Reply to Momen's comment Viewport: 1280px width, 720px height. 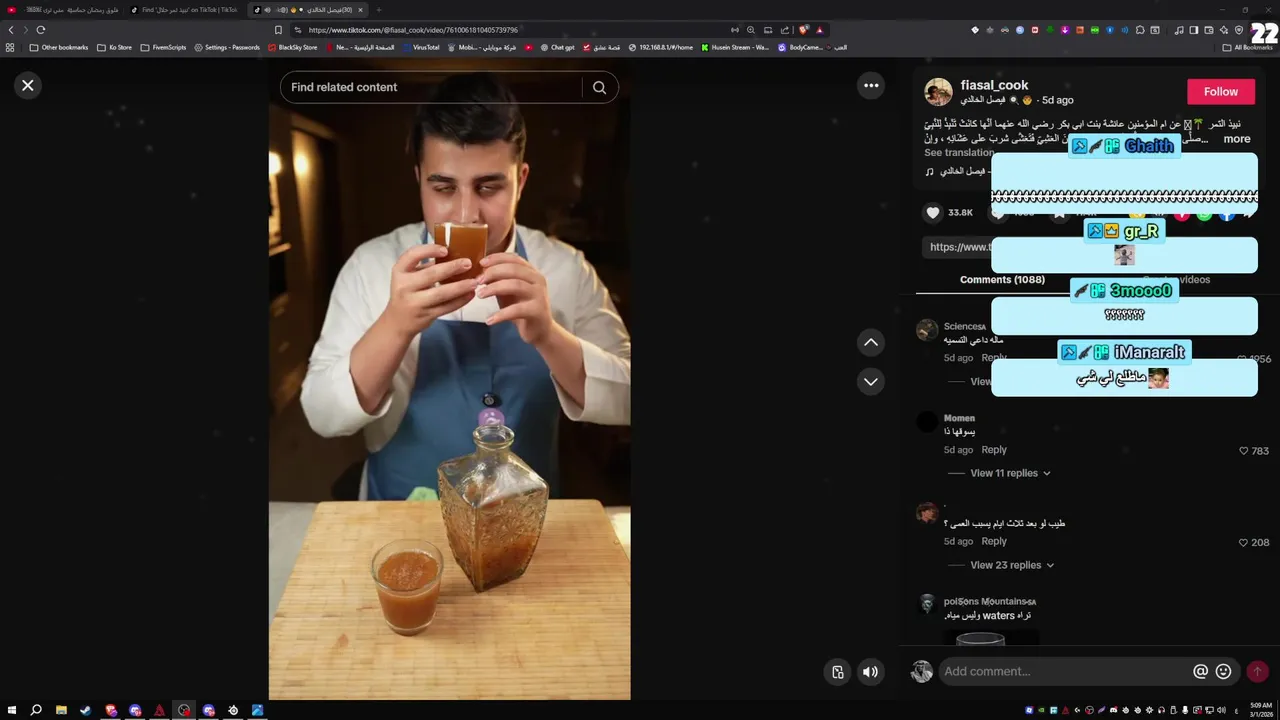(994, 450)
